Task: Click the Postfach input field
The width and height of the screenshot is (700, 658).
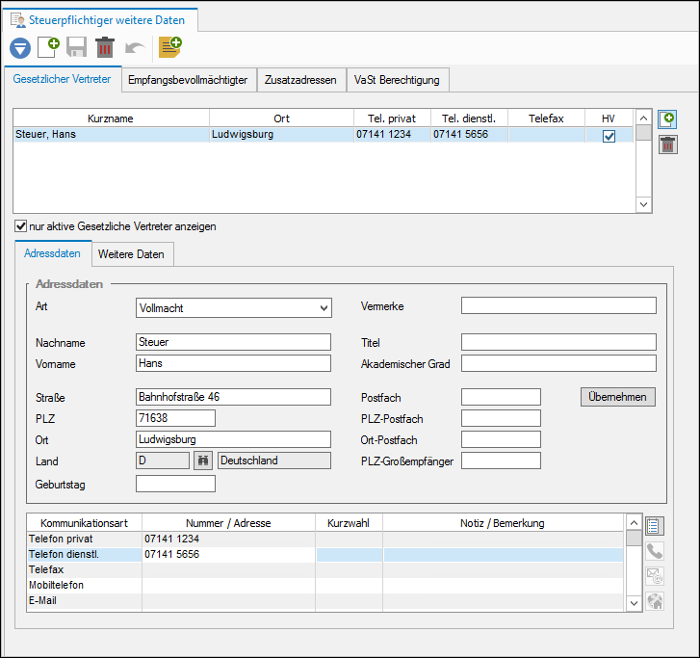Action: 500,397
